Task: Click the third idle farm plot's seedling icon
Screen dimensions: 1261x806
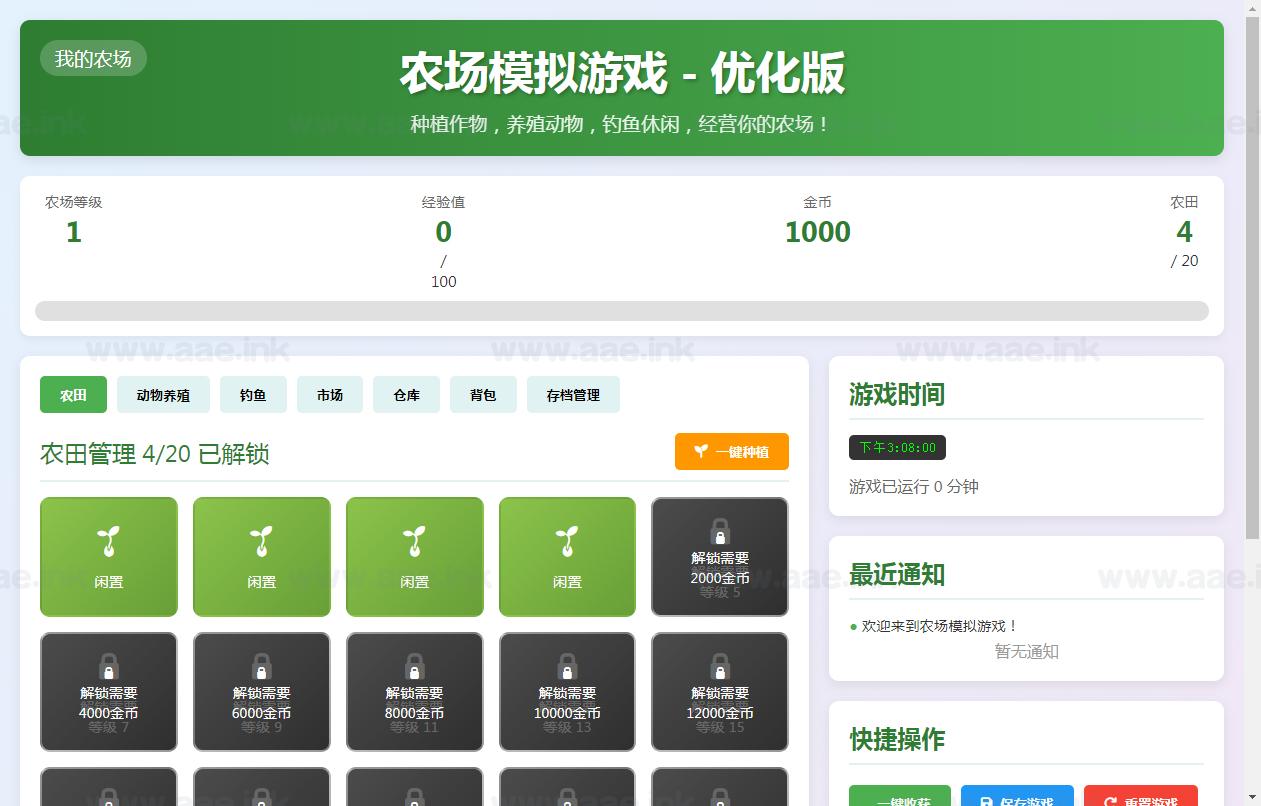Action: pos(414,541)
